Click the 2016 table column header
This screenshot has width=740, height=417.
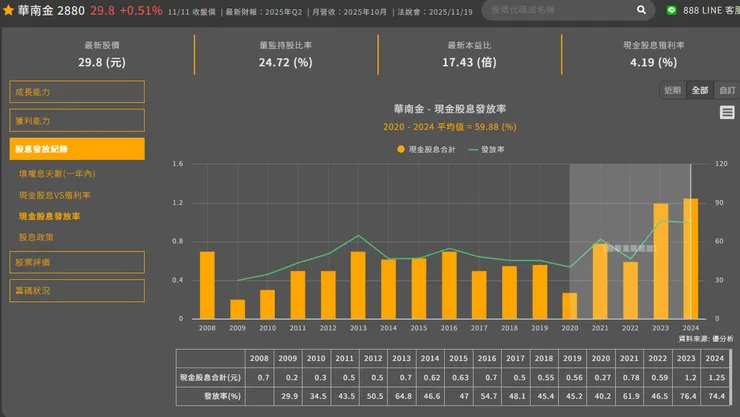(x=487, y=359)
